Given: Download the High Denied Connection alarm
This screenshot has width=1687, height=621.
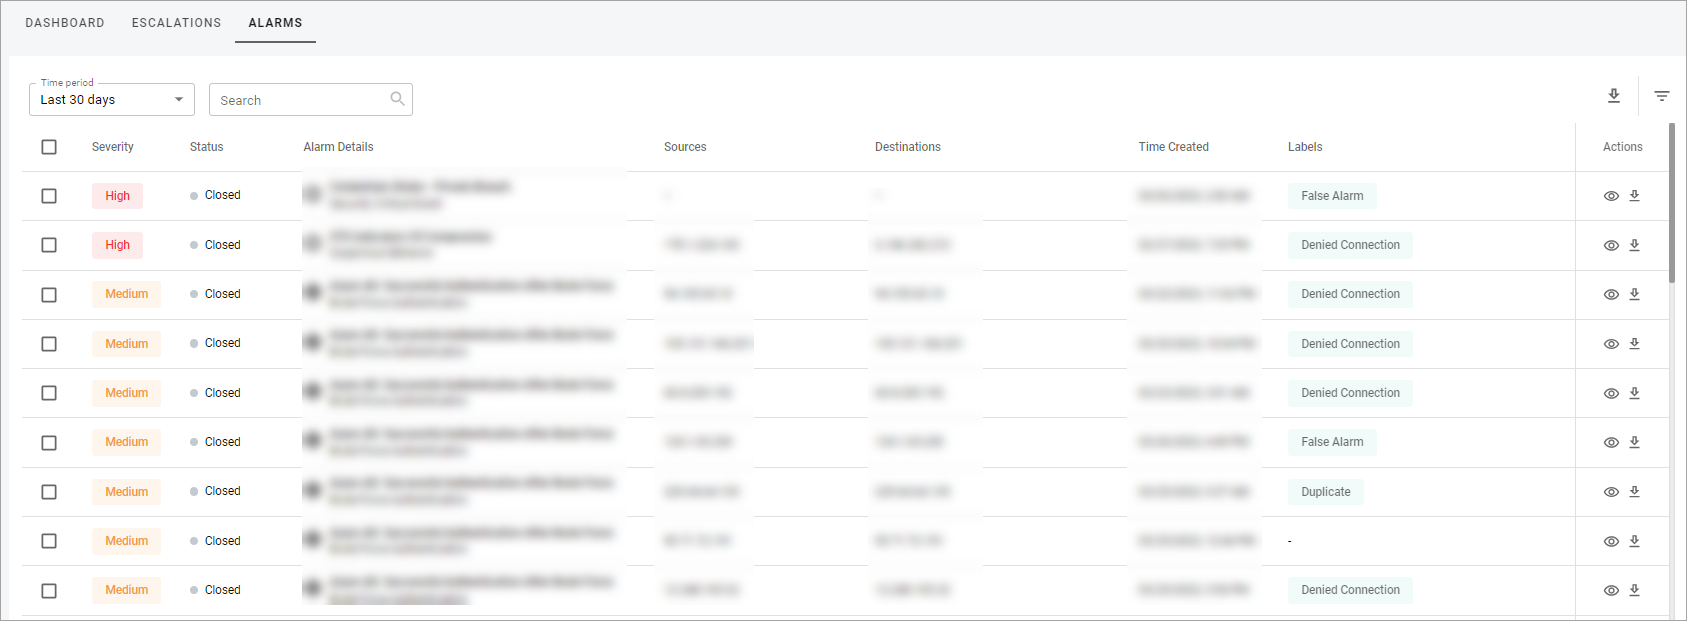Looking at the screenshot, I should coord(1635,245).
